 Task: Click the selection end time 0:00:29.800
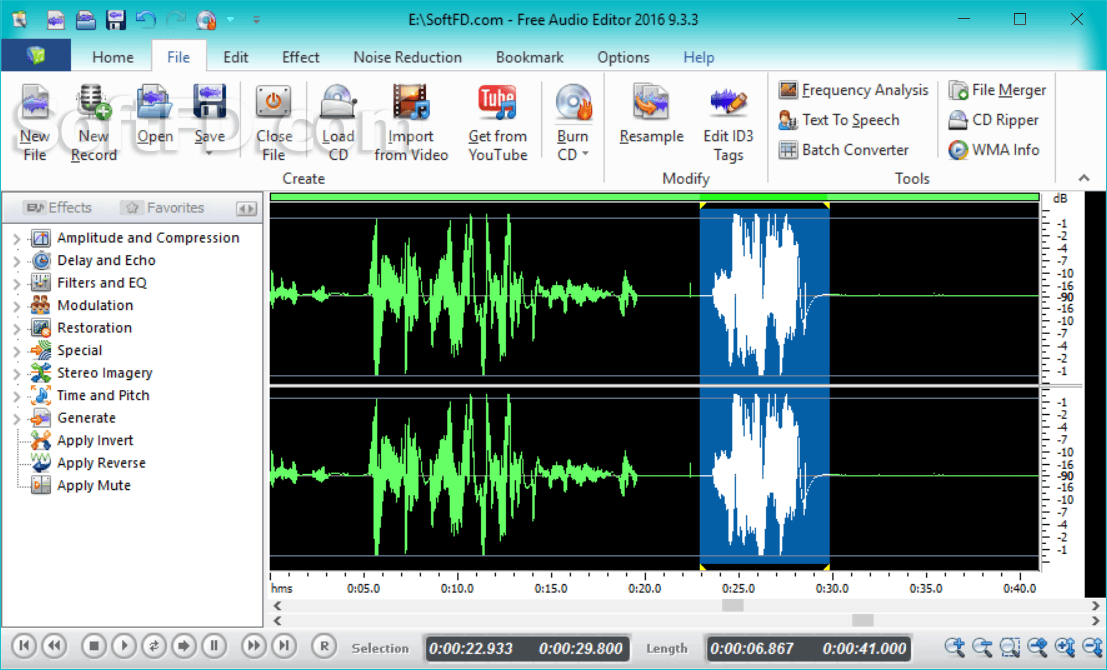580,648
